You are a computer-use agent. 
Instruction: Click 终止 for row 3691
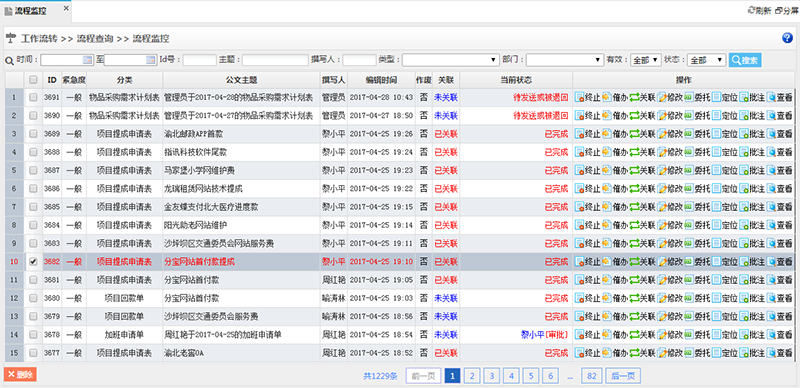pos(588,98)
